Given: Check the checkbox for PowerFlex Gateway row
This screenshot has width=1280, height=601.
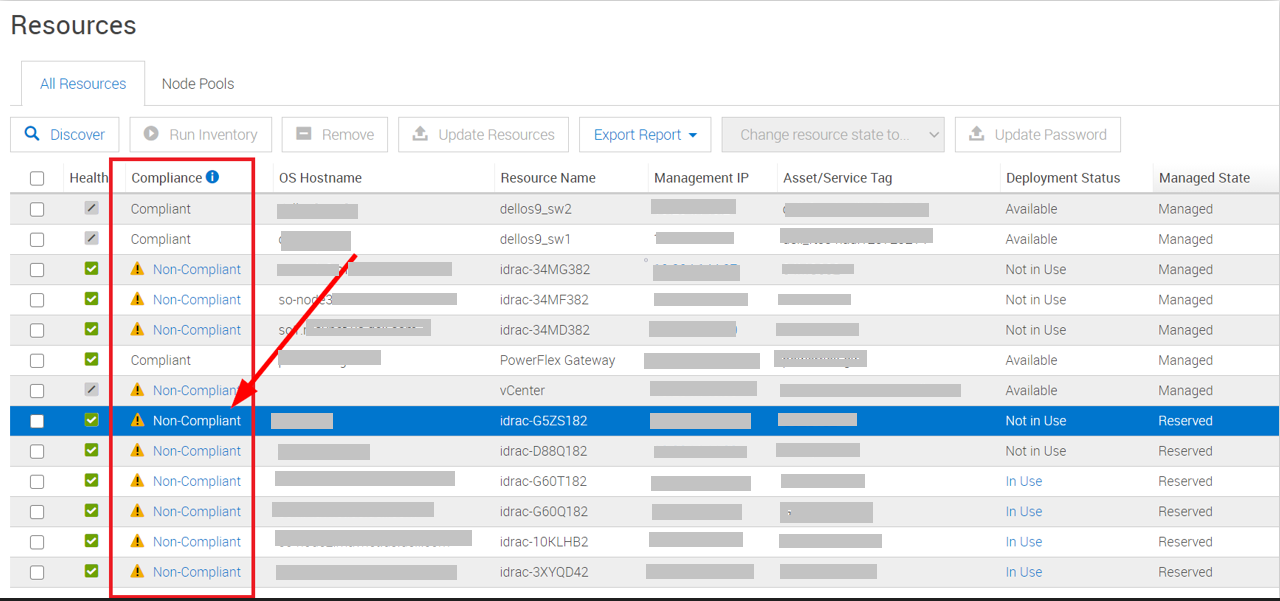Looking at the screenshot, I should [x=37, y=360].
